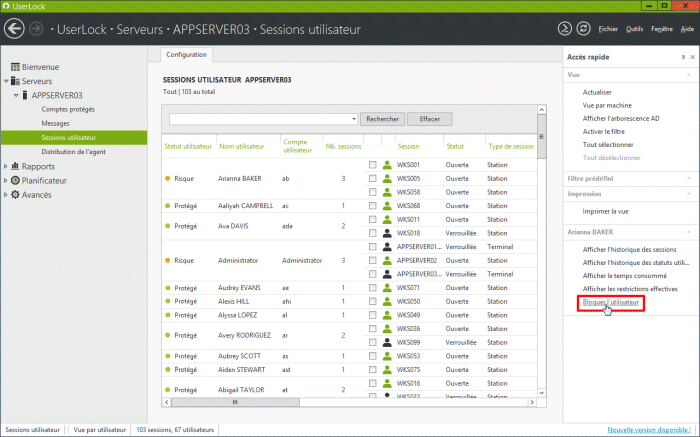The width and height of the screenshot is (700, 437).
Task: Check the WKS001 session checkbox
Action: click(372, 165)
